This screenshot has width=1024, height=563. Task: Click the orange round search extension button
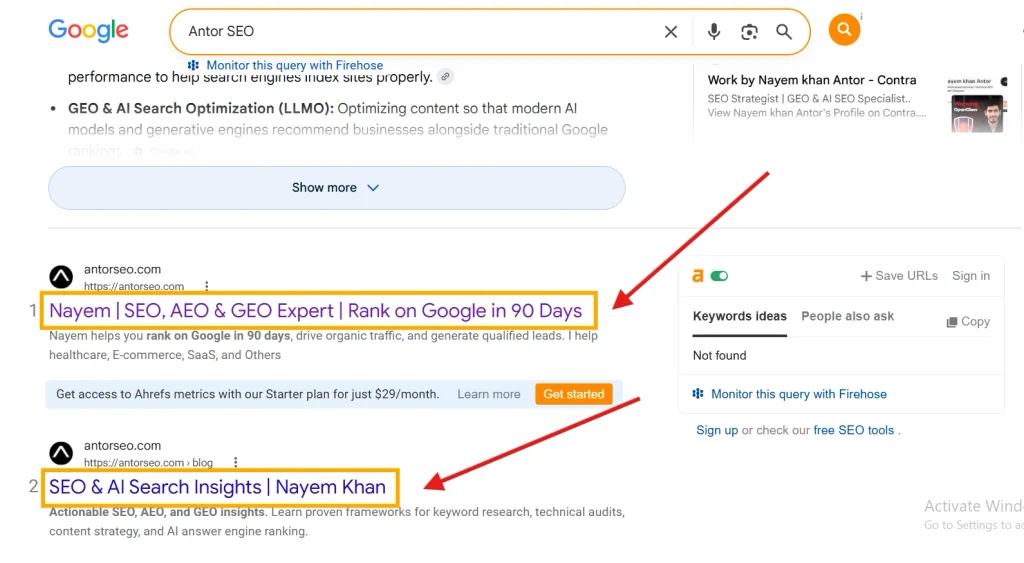[844, 30]
